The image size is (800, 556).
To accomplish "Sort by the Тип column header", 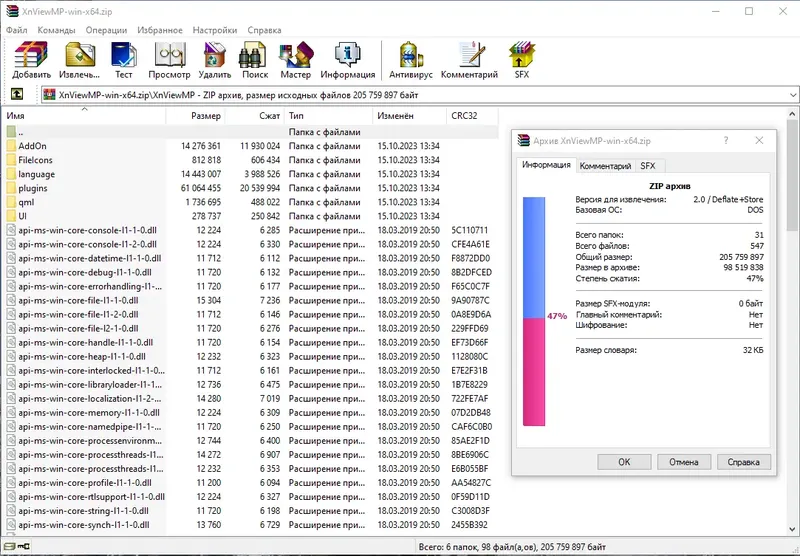I will click(x=329, y=116).
